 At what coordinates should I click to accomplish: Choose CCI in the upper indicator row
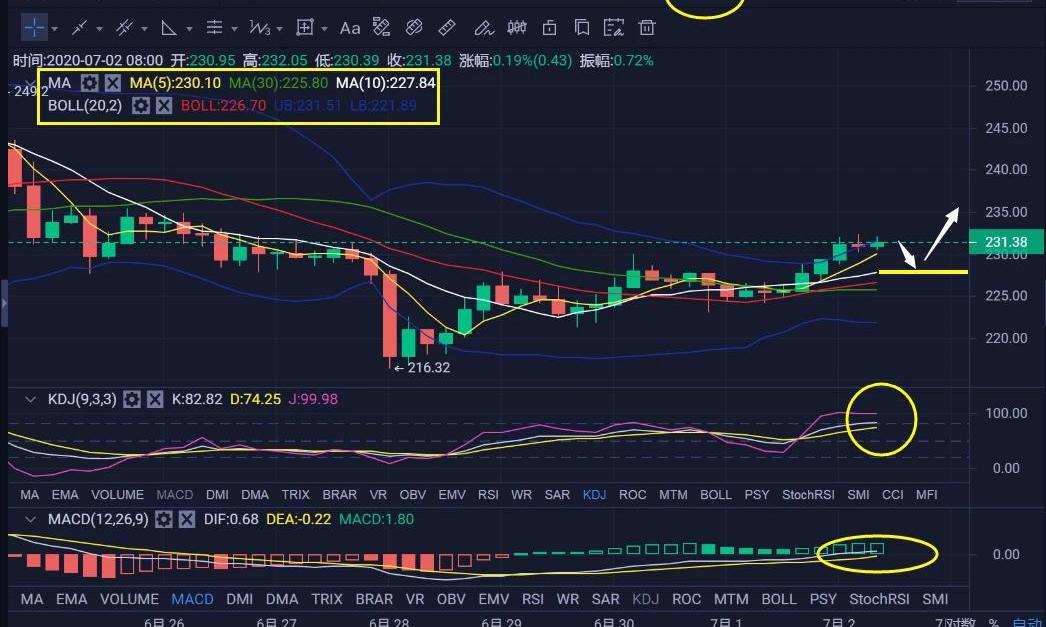[x=892, y=494]
